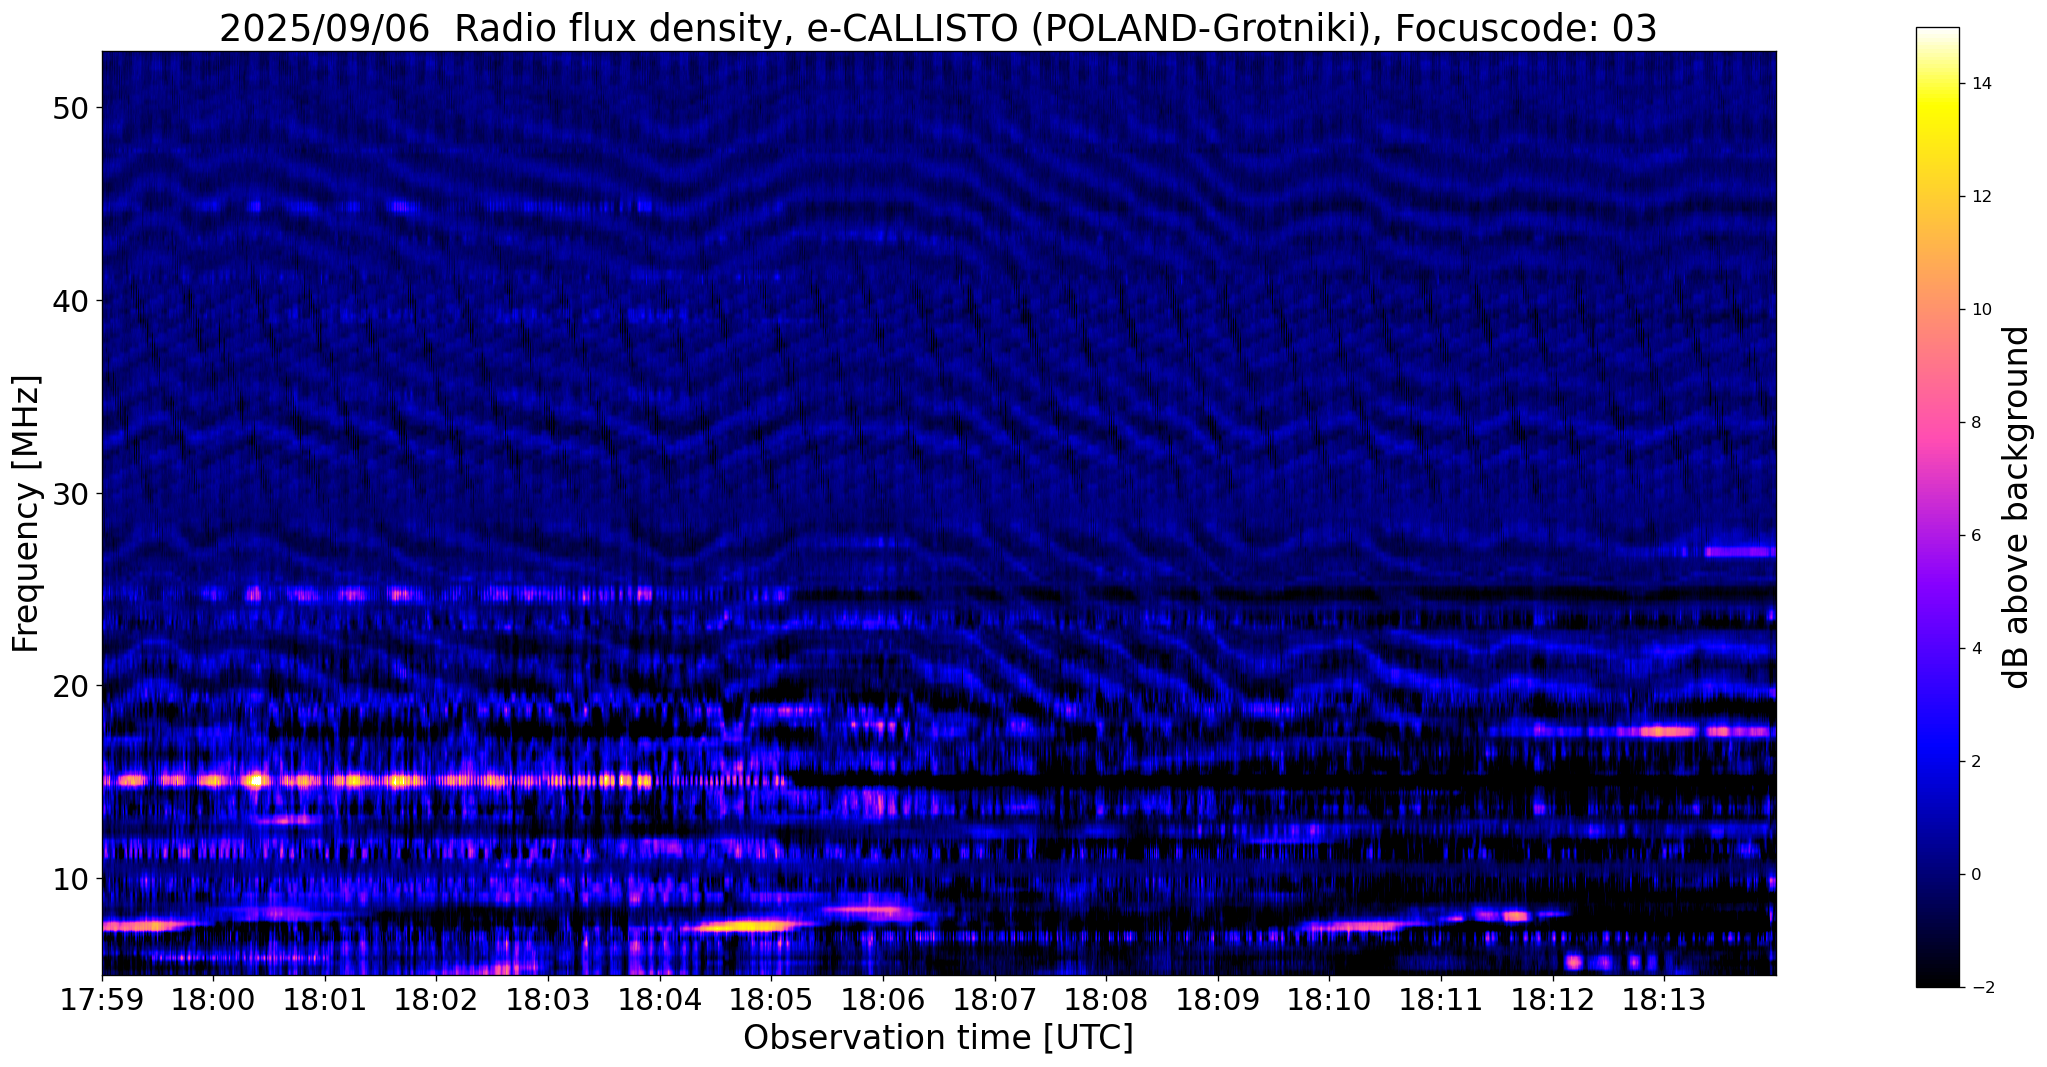This screenshot has width=2047, height=1067.
Task: Select the 20 tick on the frequency axis
Action: (x=69, y=686)
